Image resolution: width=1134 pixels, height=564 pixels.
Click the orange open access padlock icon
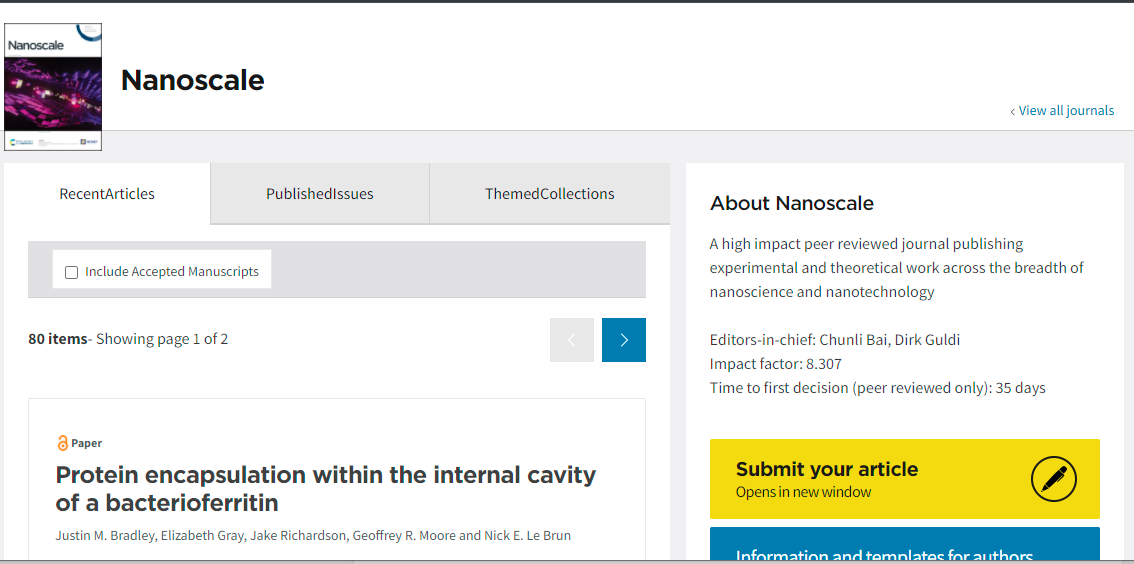pyautogui.click(x=62, y=443)
